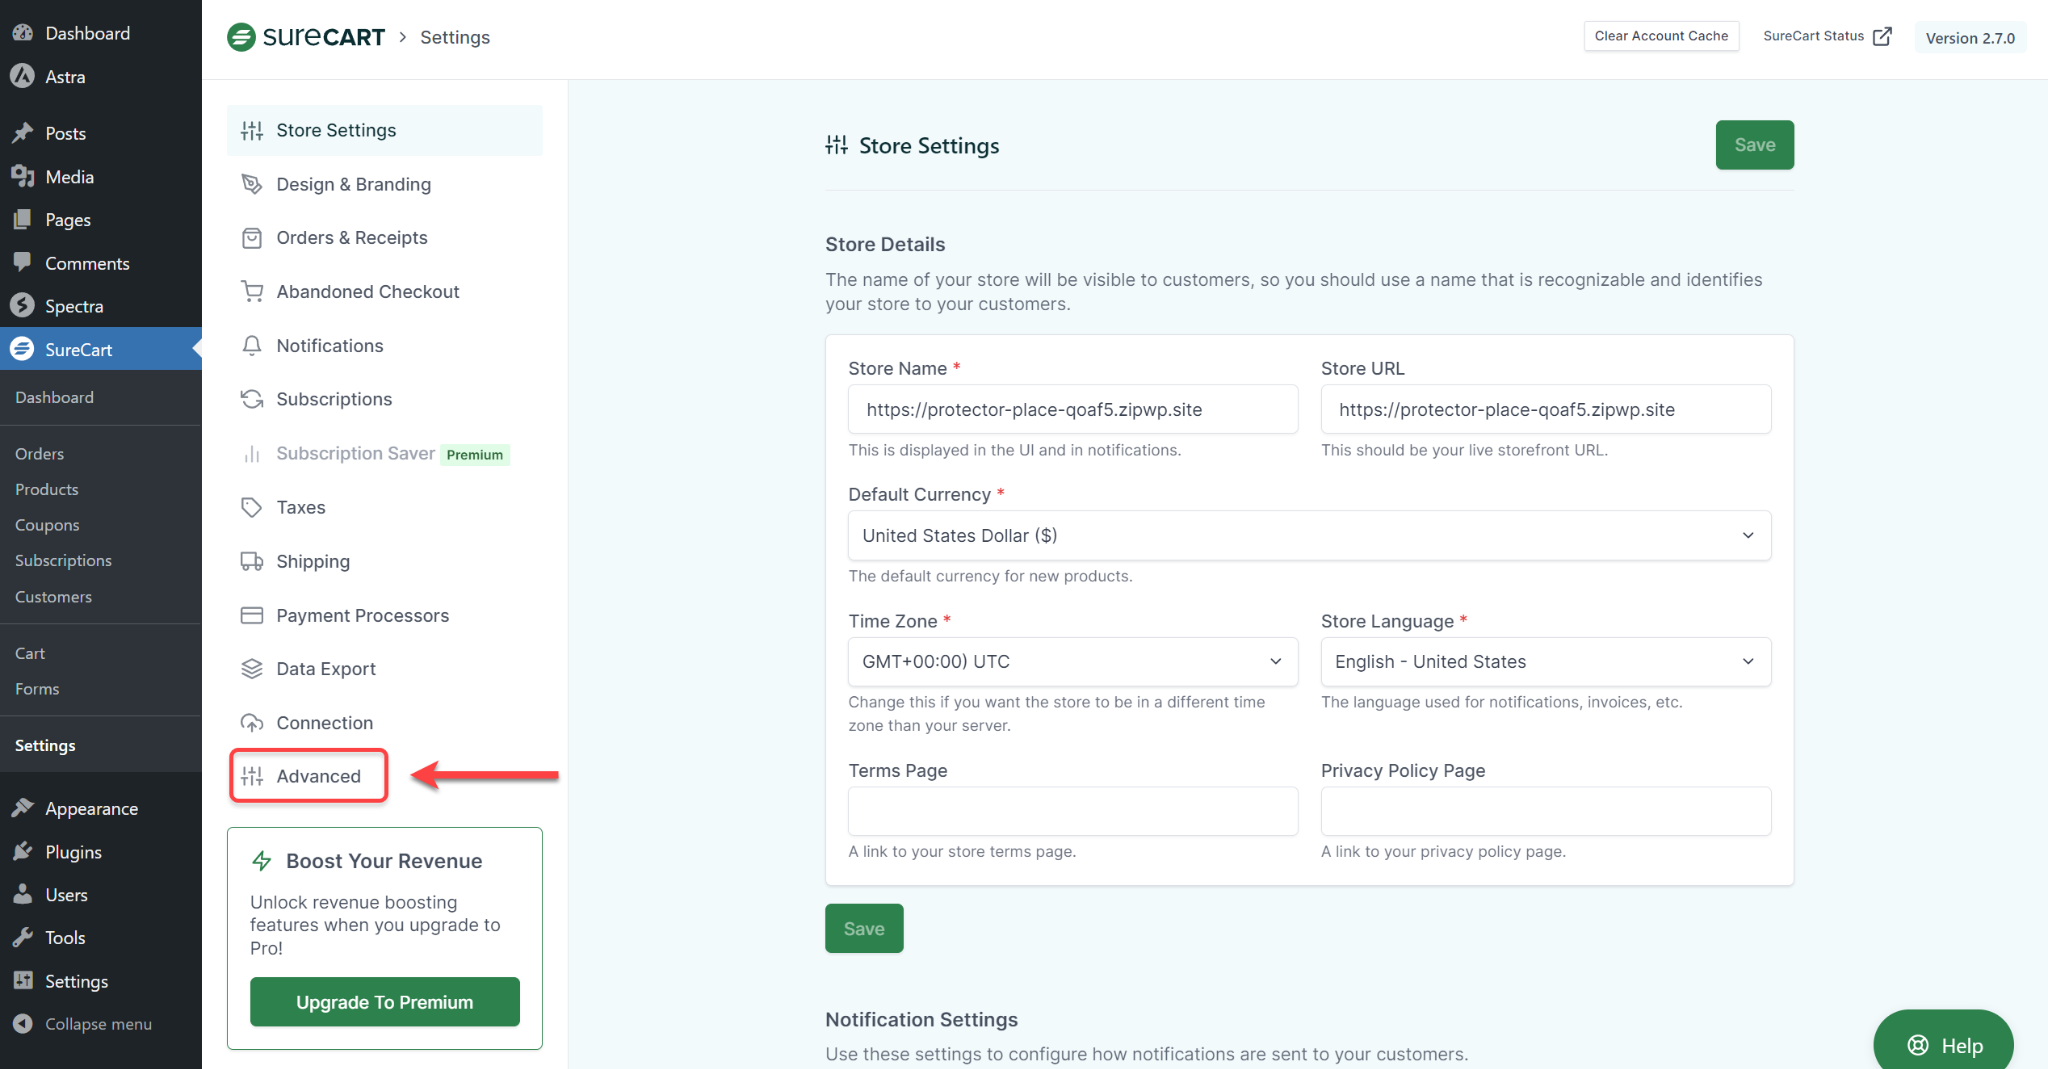Select the Design & Branding paintbrush icon
Viewport: 2048px width, 1069px height.
click(251, 184)
